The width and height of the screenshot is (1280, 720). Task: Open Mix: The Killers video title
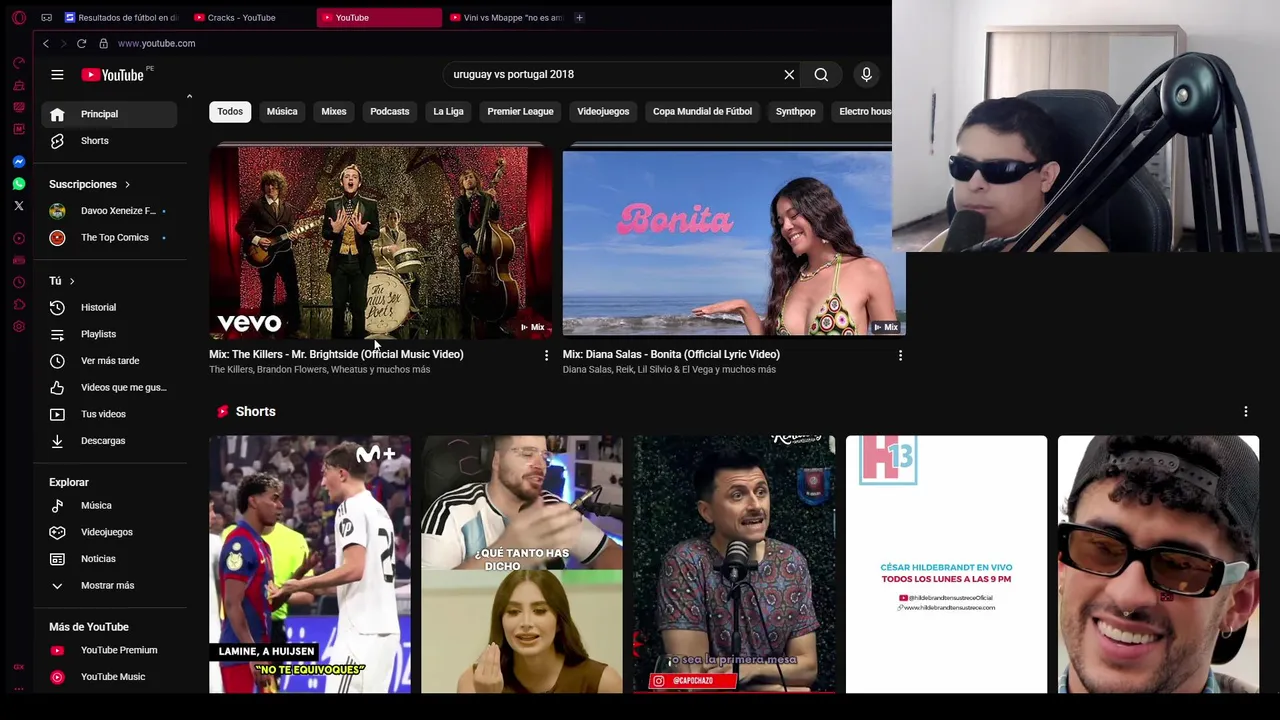pyautogui.click(x=336, y=355)
